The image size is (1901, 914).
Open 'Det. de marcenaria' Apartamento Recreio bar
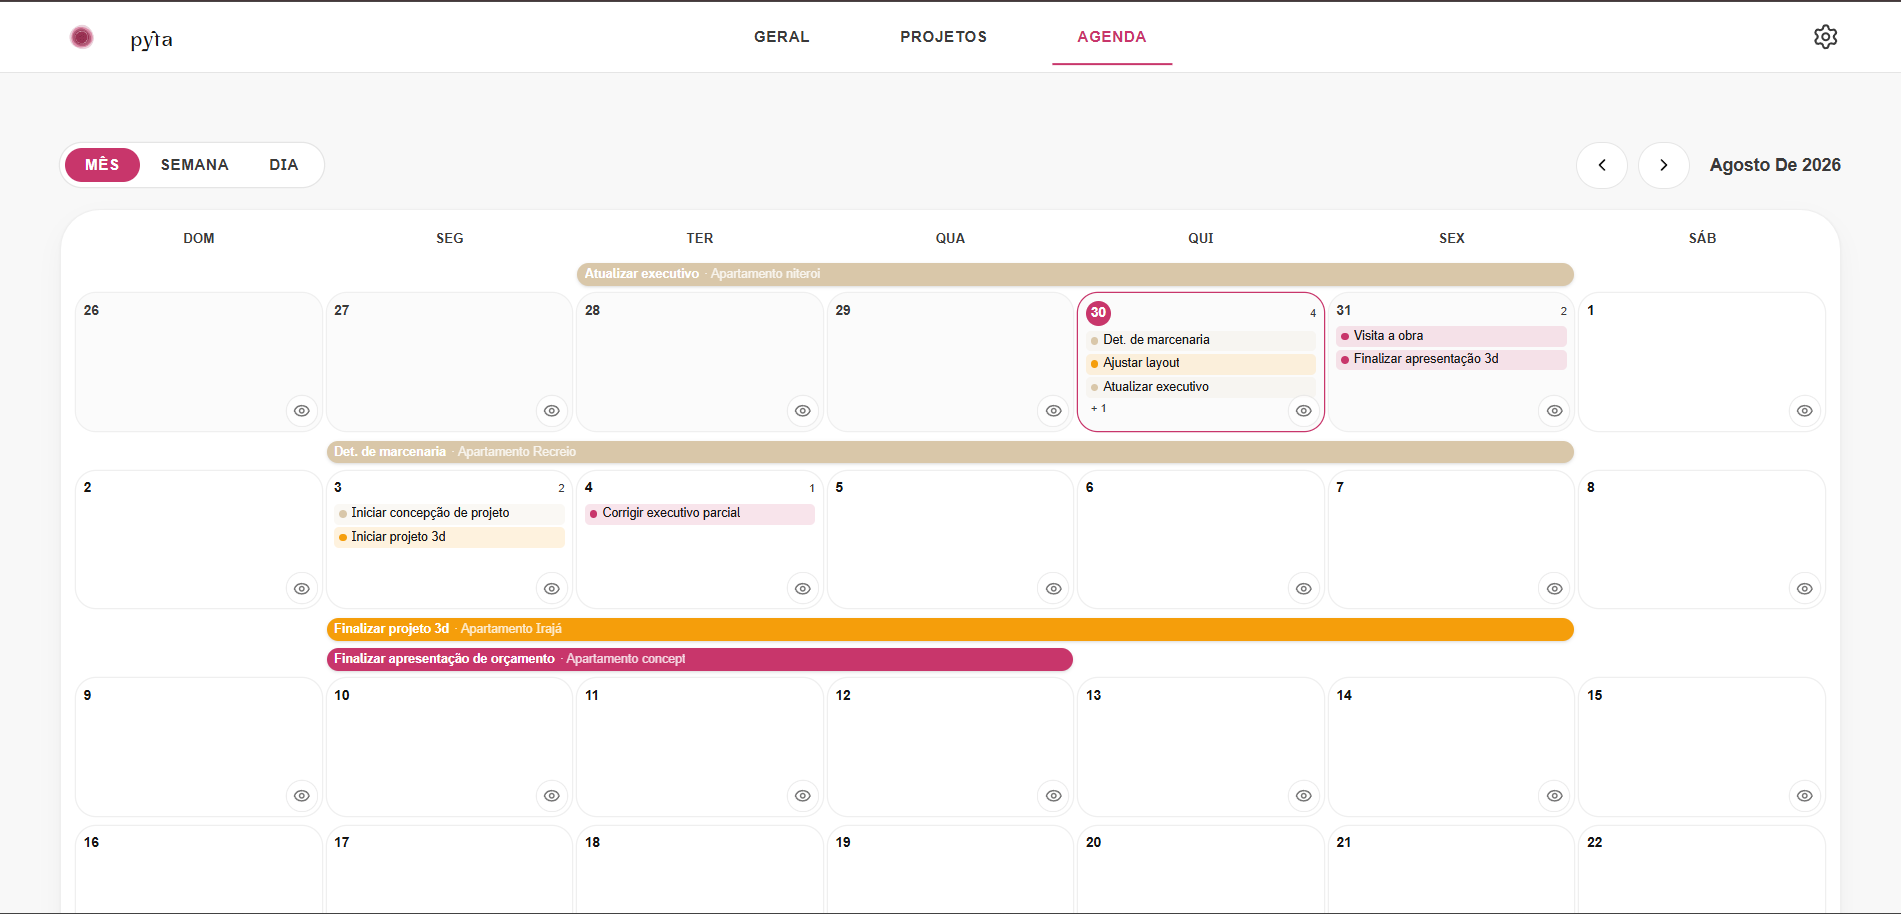pos(950,452)
